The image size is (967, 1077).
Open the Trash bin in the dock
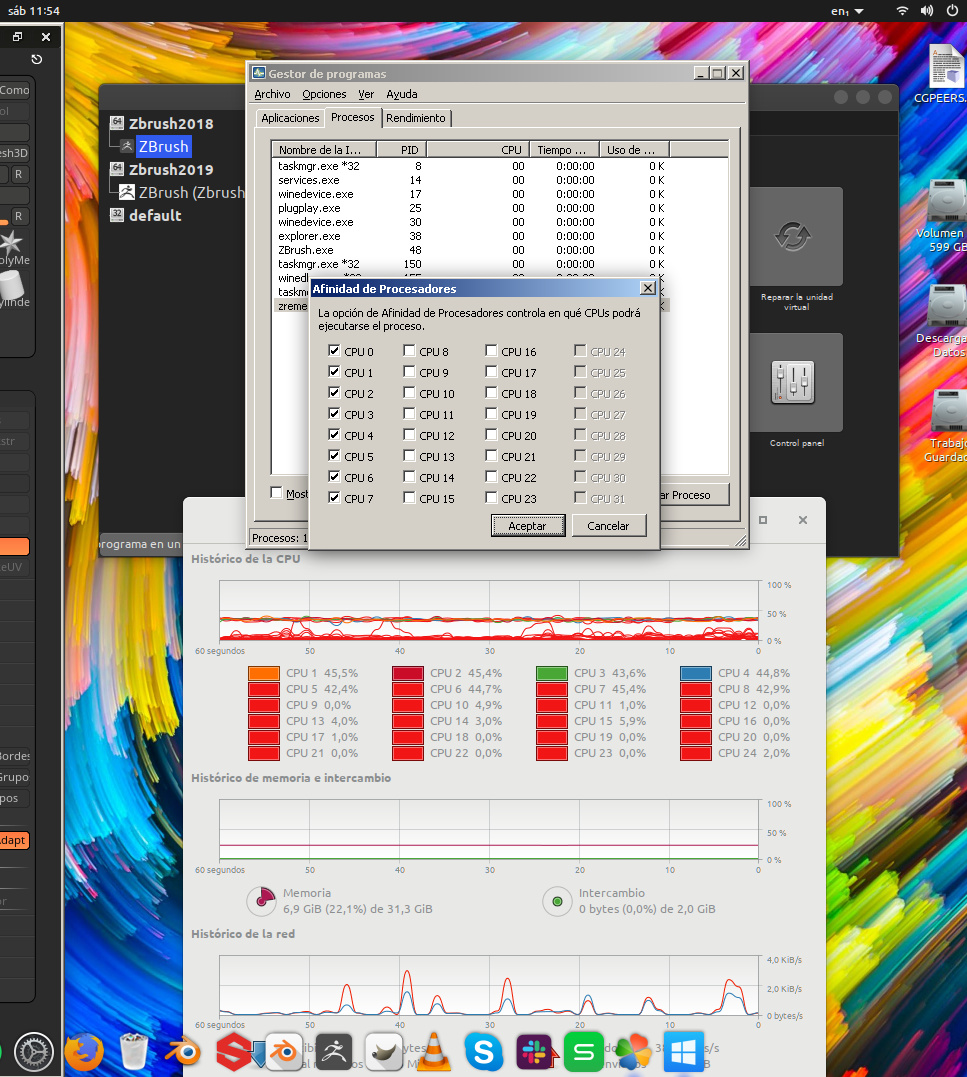click(134, 1052)
